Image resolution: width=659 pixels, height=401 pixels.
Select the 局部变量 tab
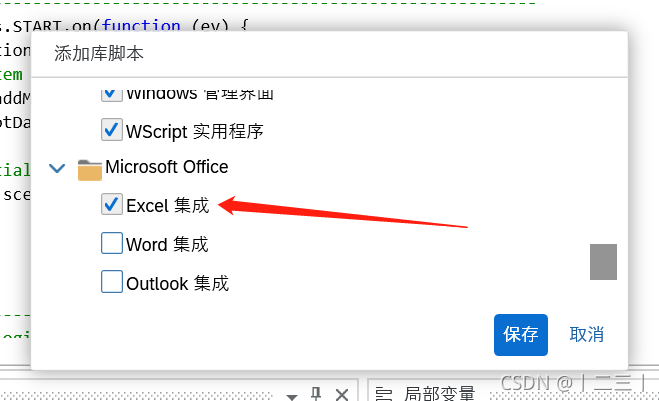click(x=439, y=393)
